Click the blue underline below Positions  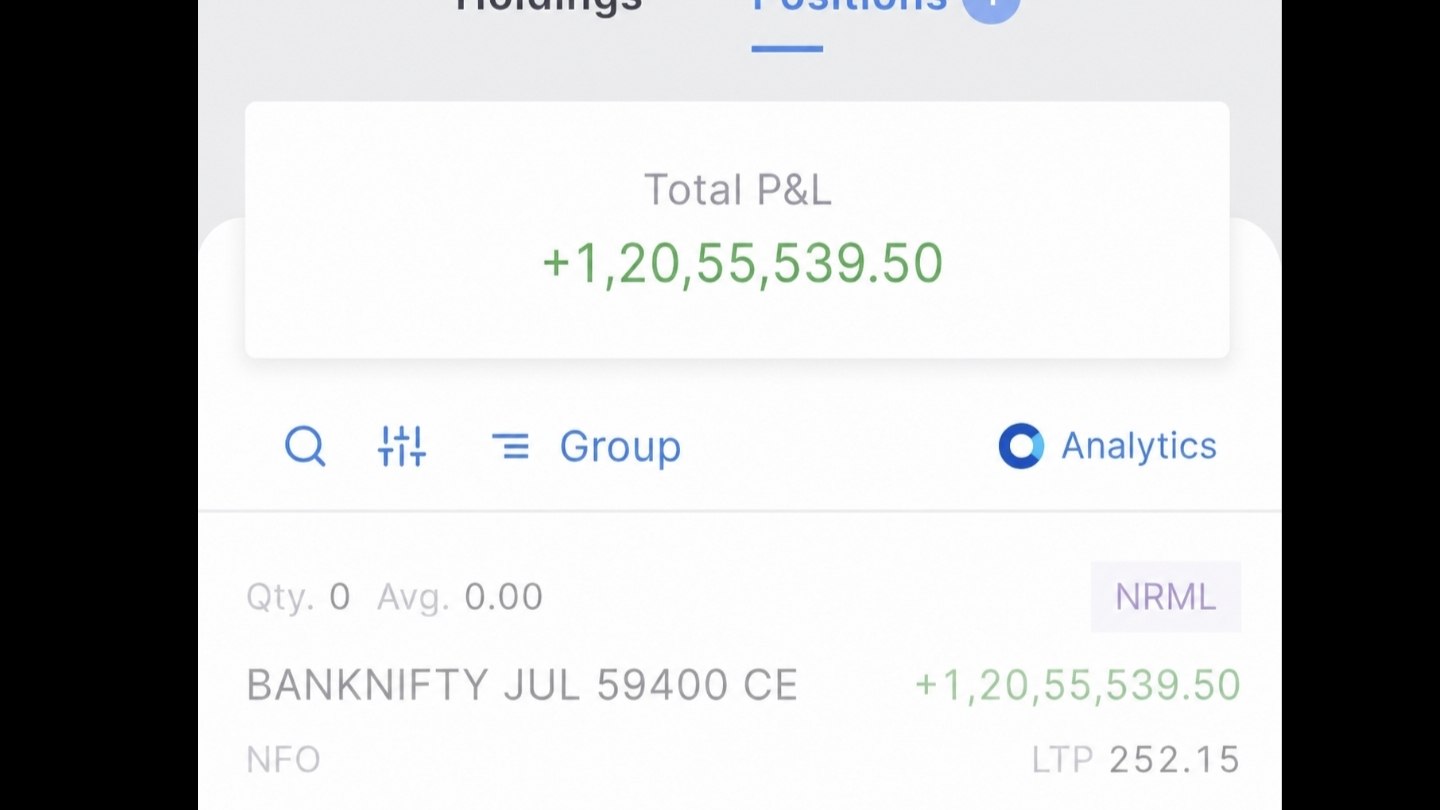pyautogui.click(x=787, y=48)
